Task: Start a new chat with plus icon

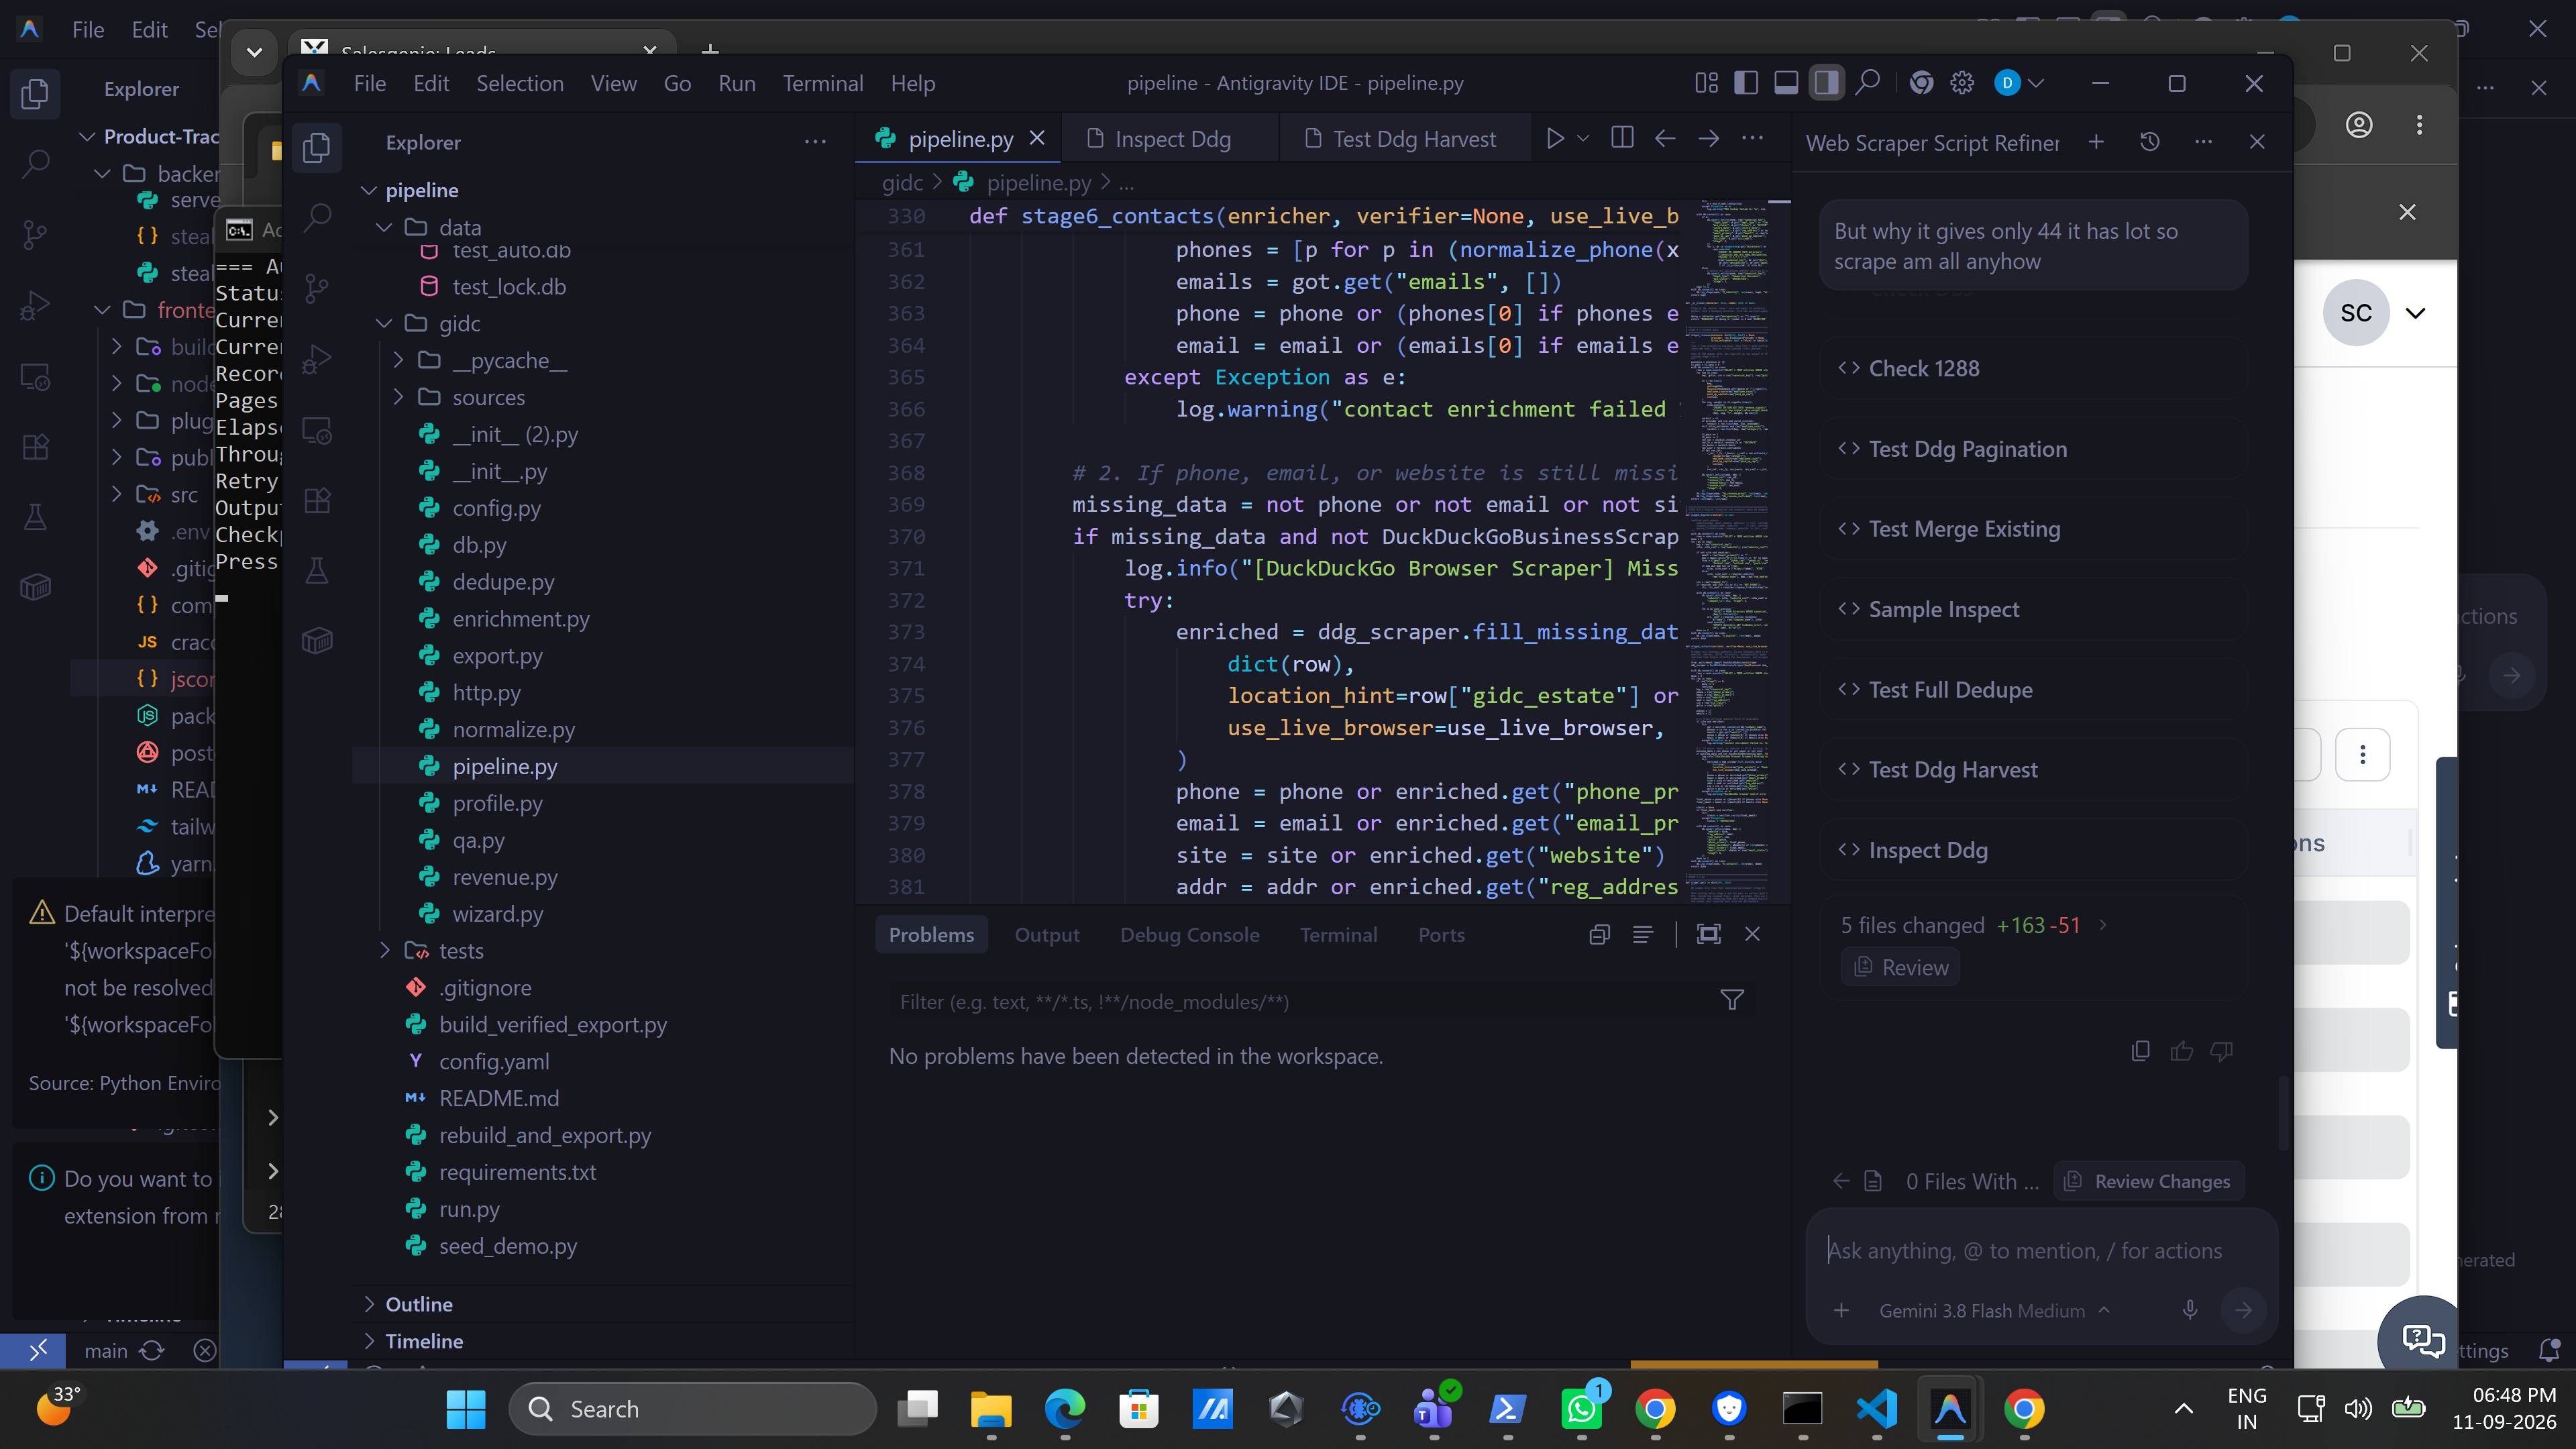Action: pyautogui.click(x=2096, y=142)
